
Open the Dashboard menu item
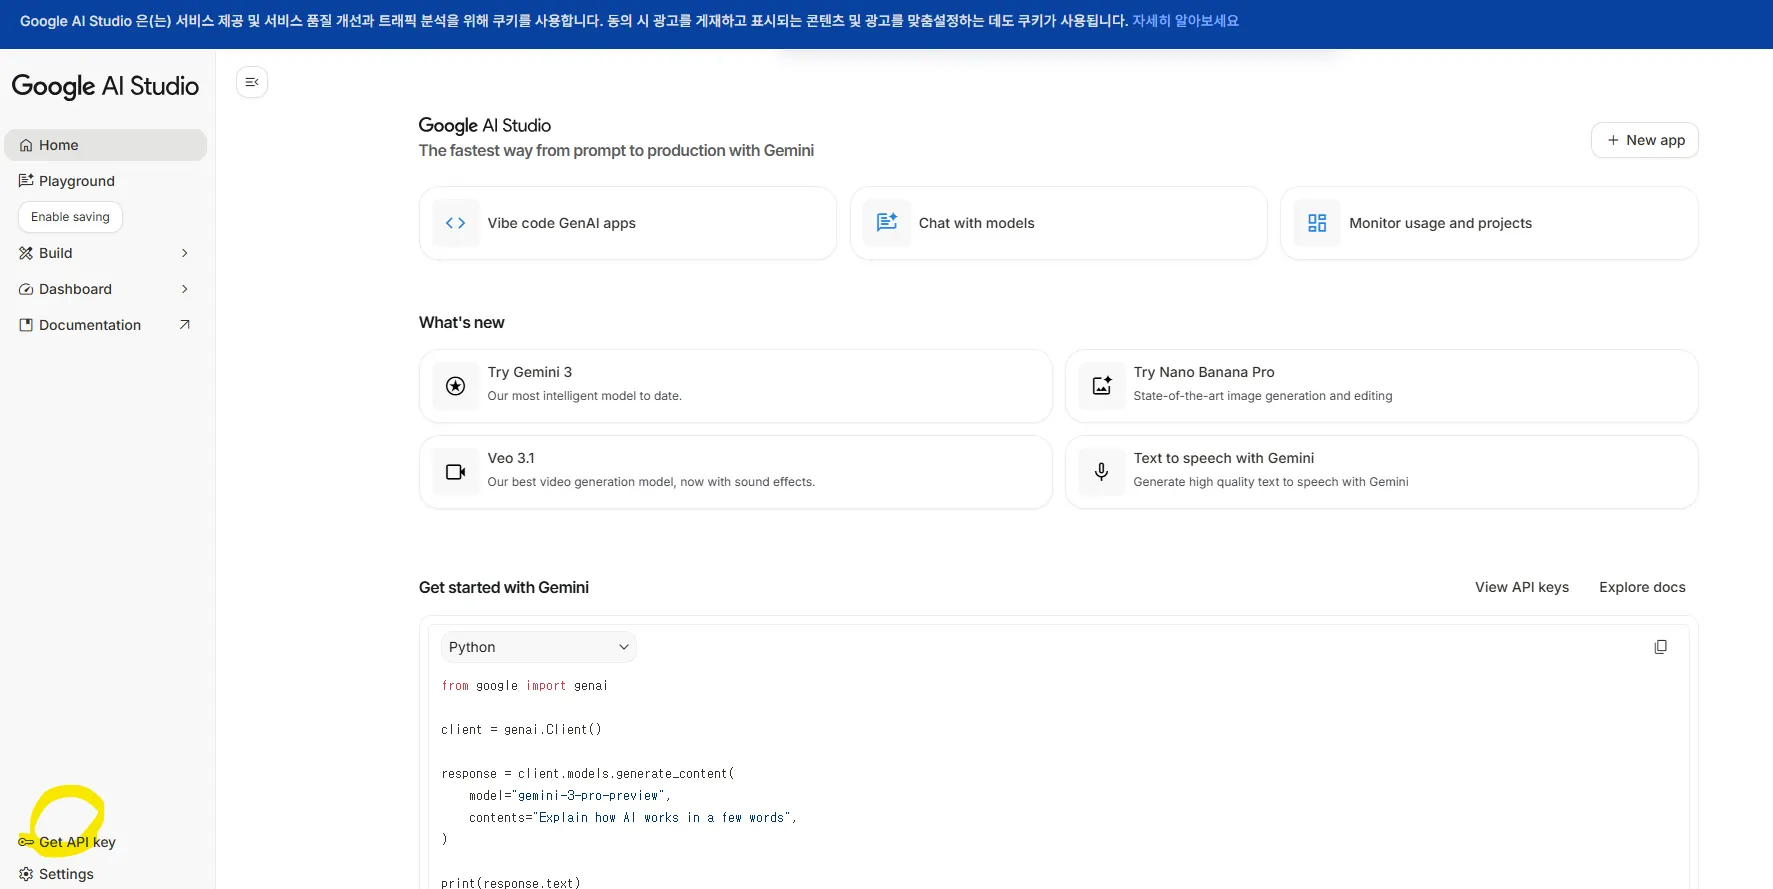(105, 289)
